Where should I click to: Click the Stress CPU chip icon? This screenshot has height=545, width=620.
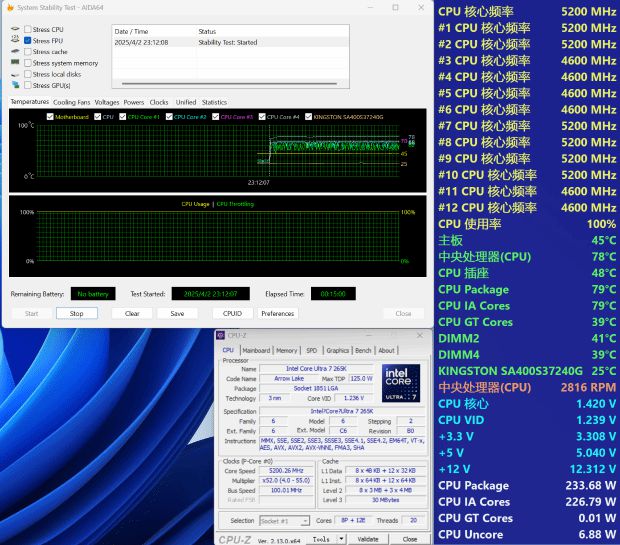[15, 29]
